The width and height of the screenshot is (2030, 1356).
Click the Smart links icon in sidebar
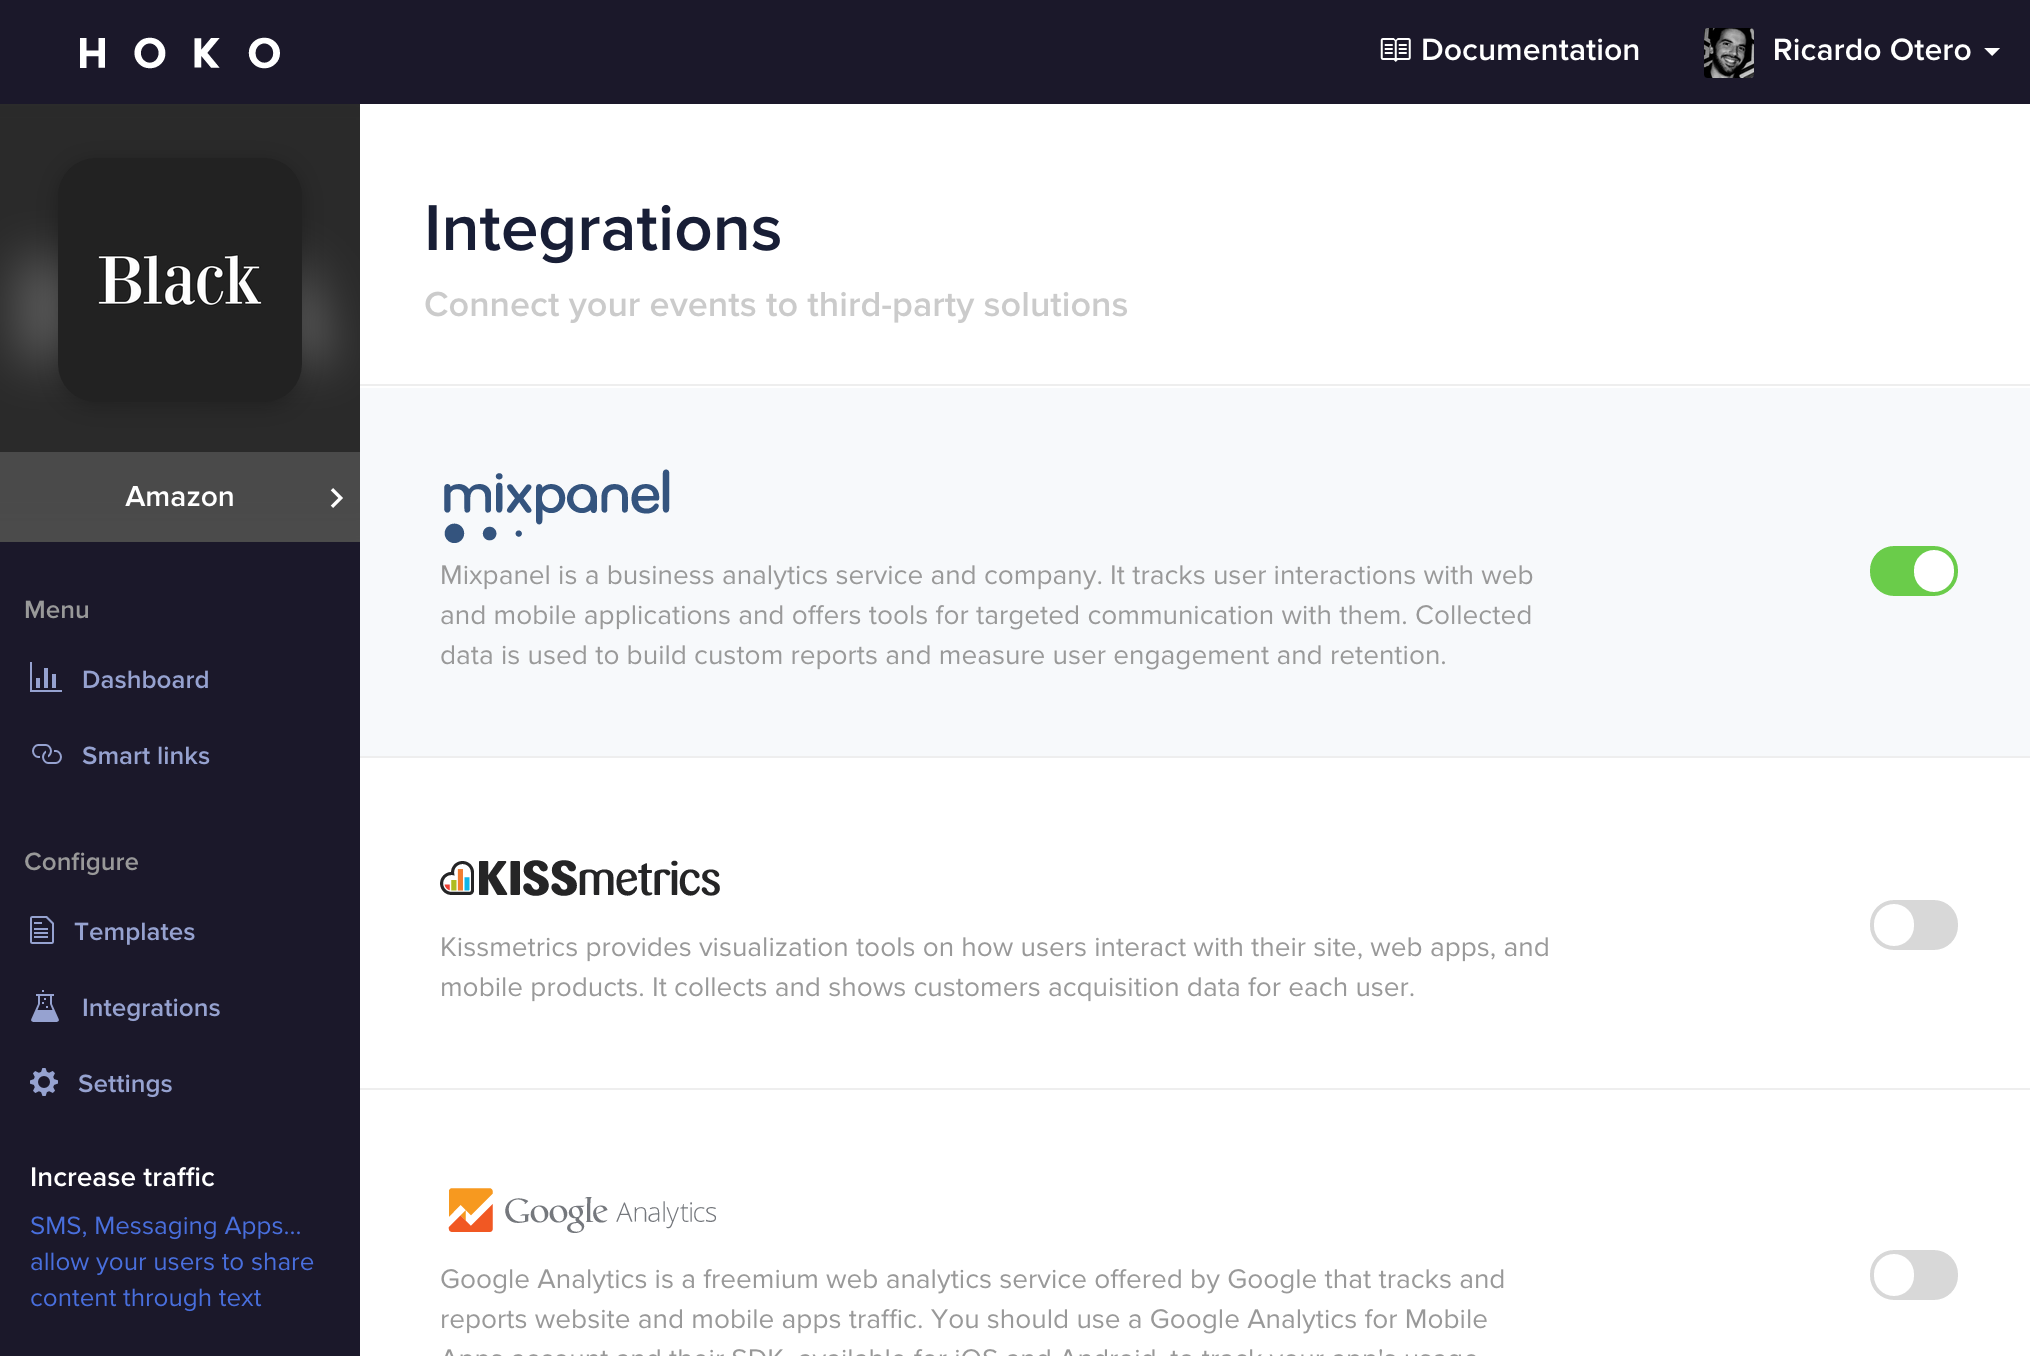[47, 754]
